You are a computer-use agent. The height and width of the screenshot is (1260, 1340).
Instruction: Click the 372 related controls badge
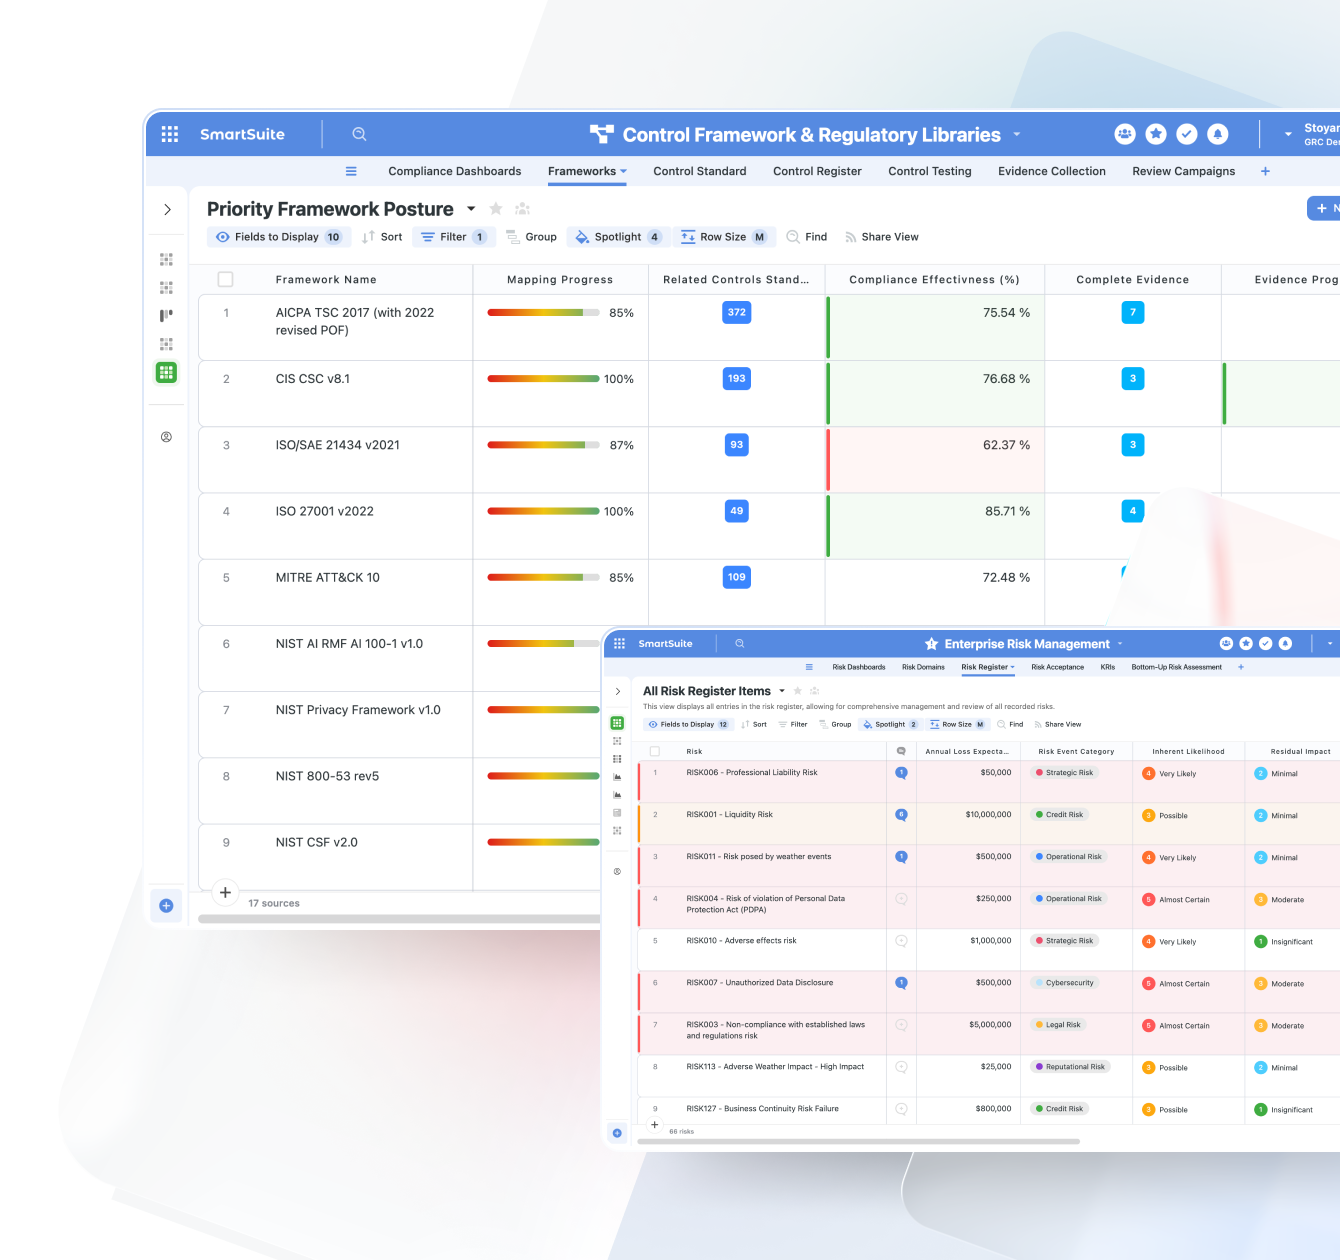click(x=737, y=313)
